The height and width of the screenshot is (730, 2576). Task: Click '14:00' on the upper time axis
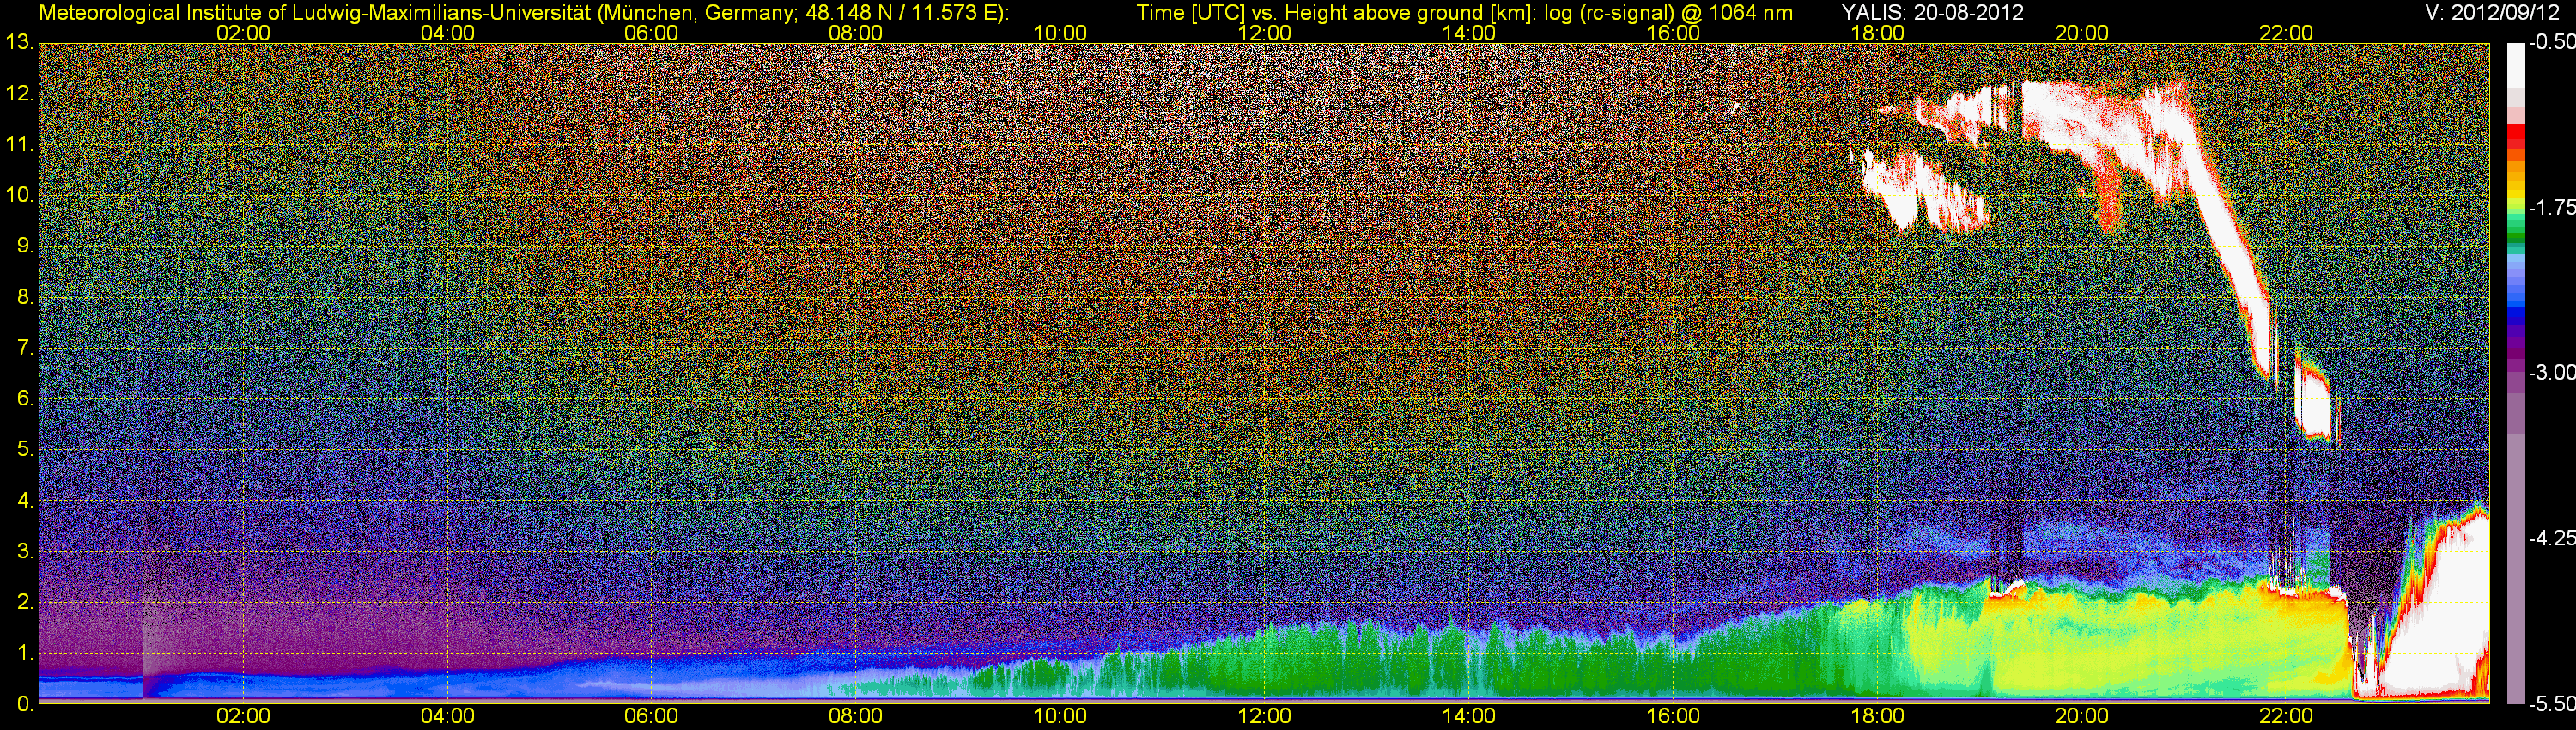point(1469,33)
